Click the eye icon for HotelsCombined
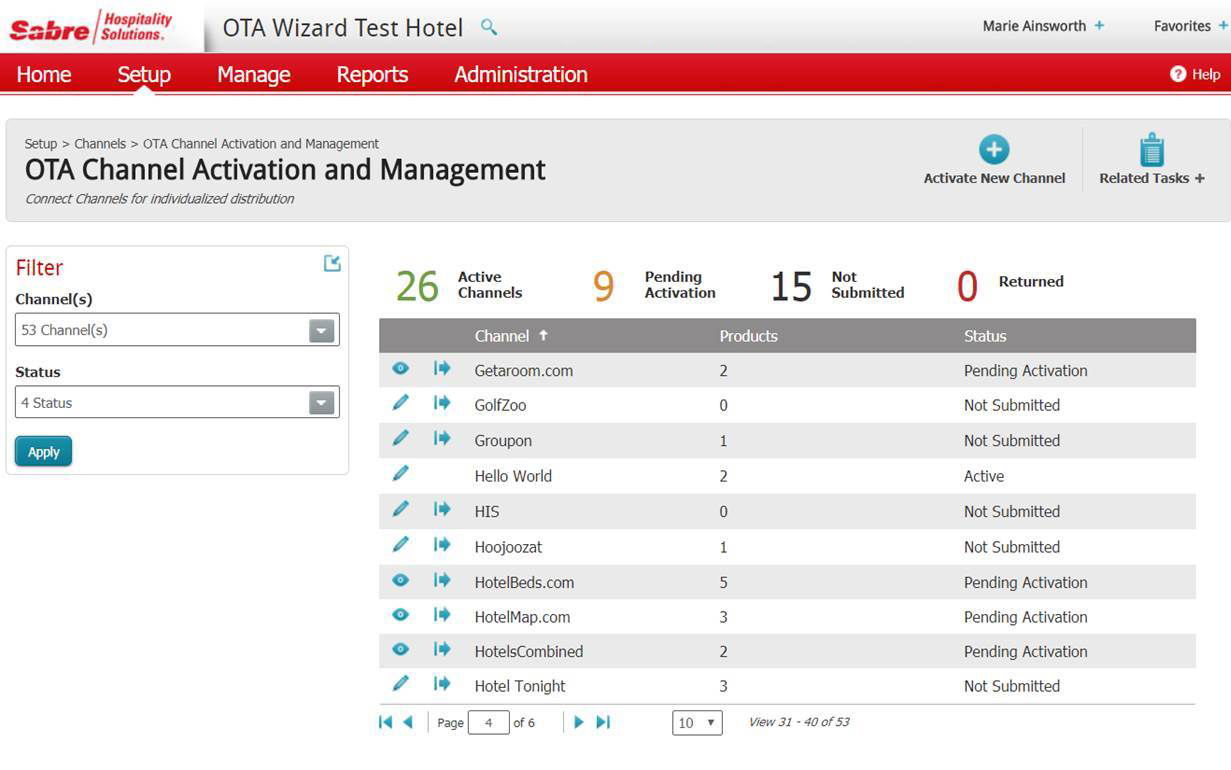1231x770 pixels. 401,650
